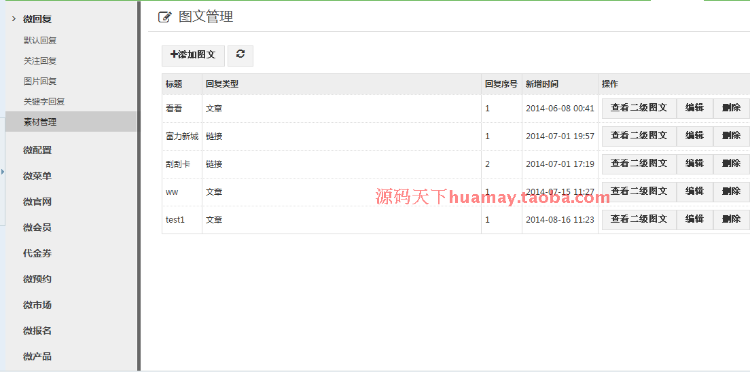750x372 pixels.
Task: Click the 富力新城 title cell
Action: (182, 137)
